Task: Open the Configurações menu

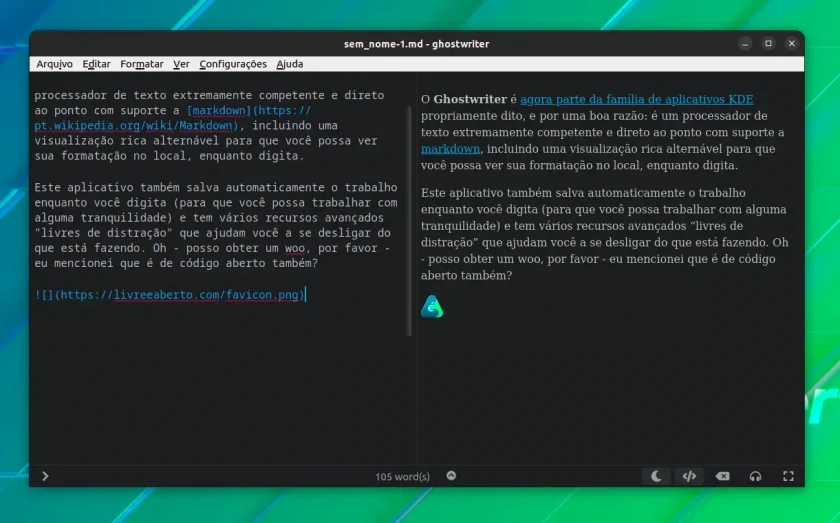Action: [233, 64]
